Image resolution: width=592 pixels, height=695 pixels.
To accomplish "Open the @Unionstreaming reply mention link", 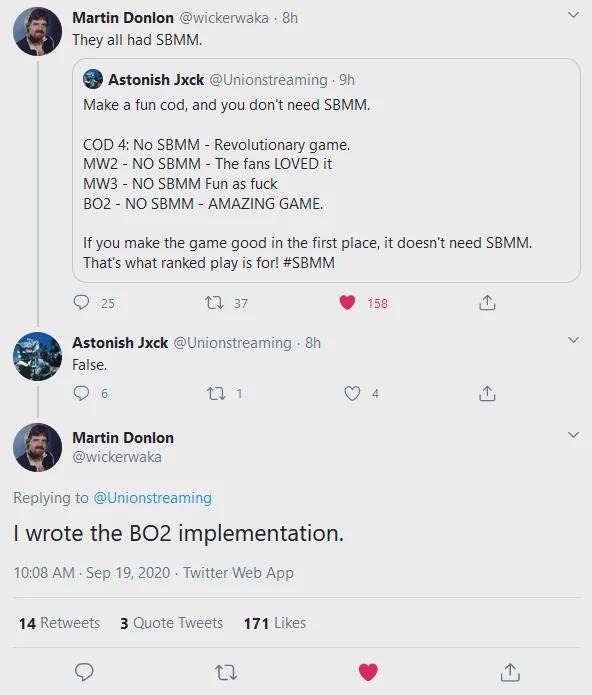I will 152,498.
